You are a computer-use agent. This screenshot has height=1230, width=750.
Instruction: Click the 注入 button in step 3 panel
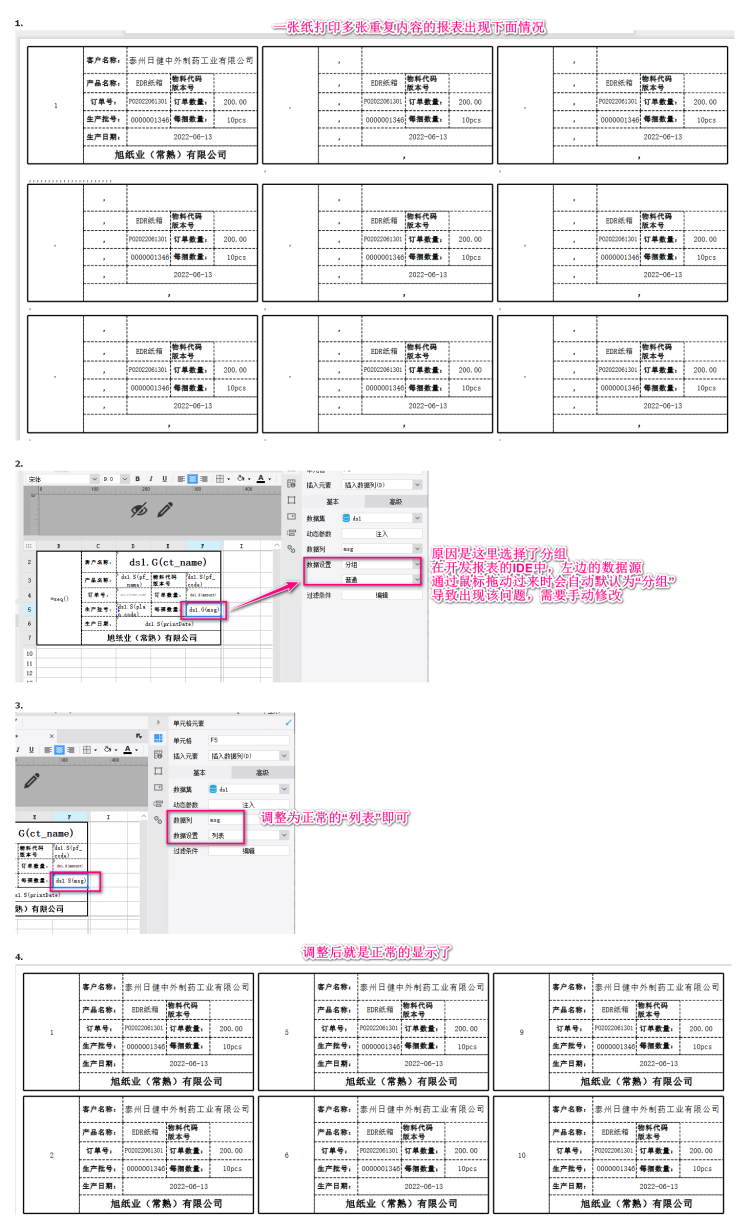point(248,804)
